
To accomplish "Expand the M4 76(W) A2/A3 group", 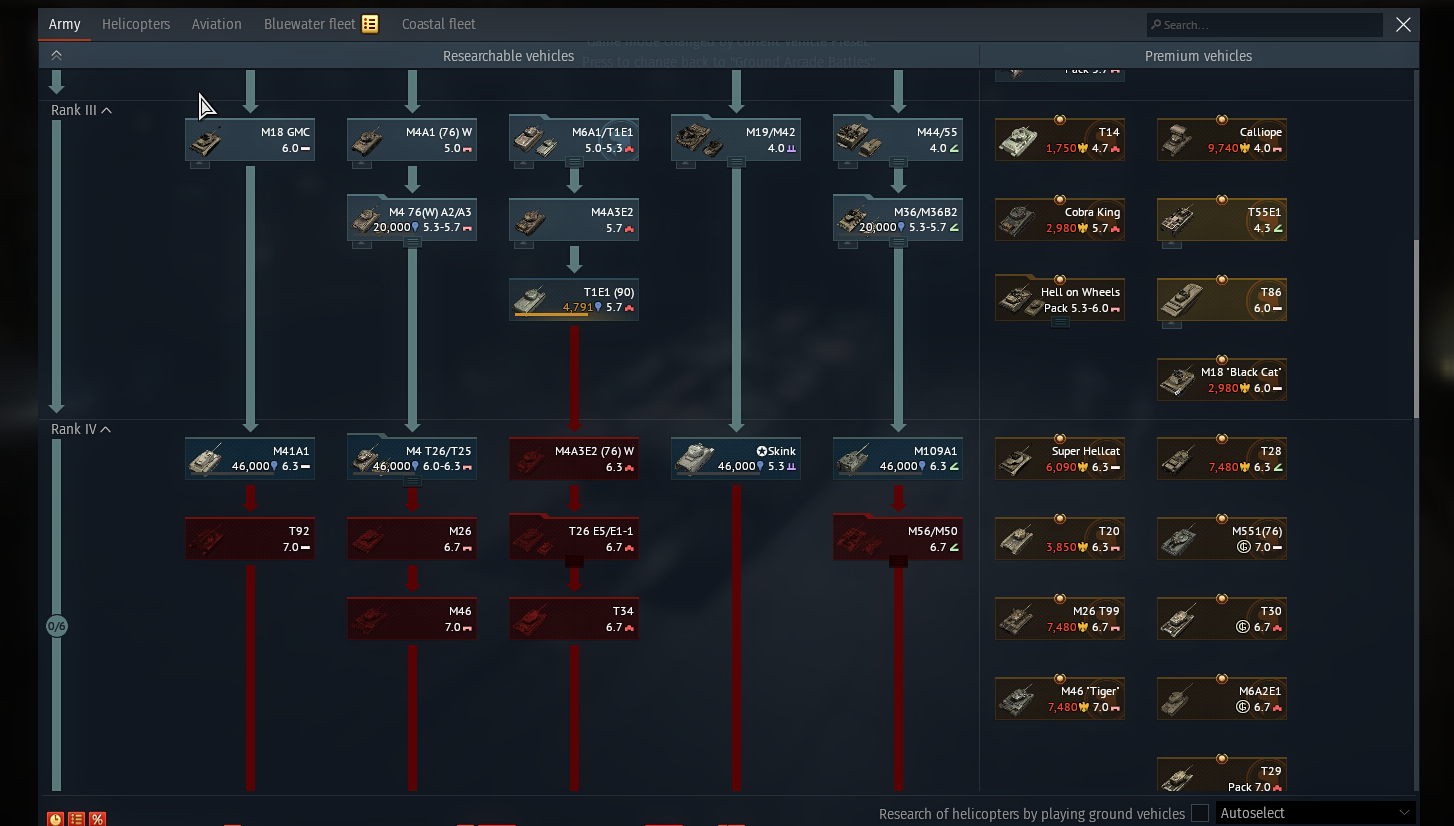I will pyautogui.click(x=412, y=241).
